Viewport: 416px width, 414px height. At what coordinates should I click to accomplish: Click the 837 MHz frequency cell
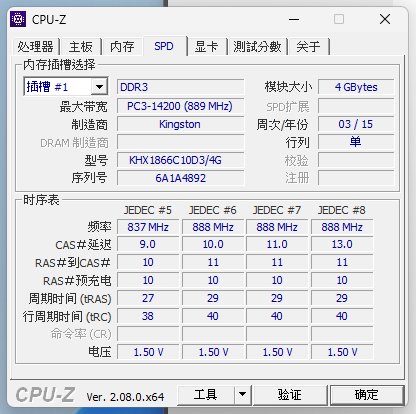[x=148, y=227]
